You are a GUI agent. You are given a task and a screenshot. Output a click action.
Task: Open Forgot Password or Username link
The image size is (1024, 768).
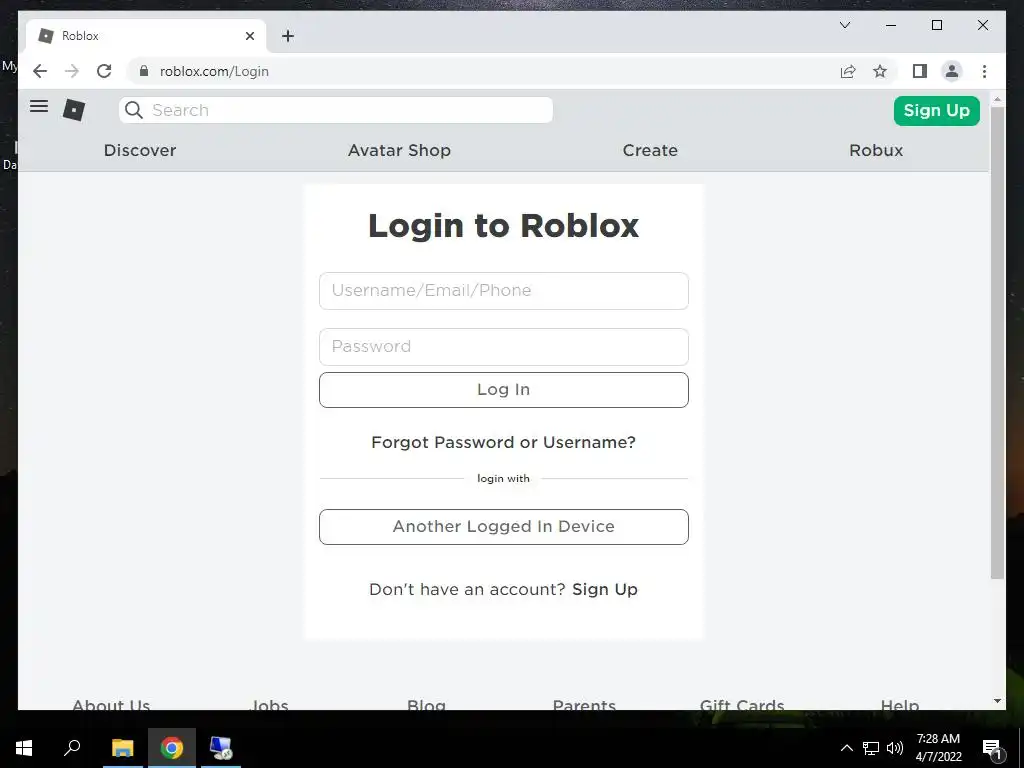pos(504,442)
